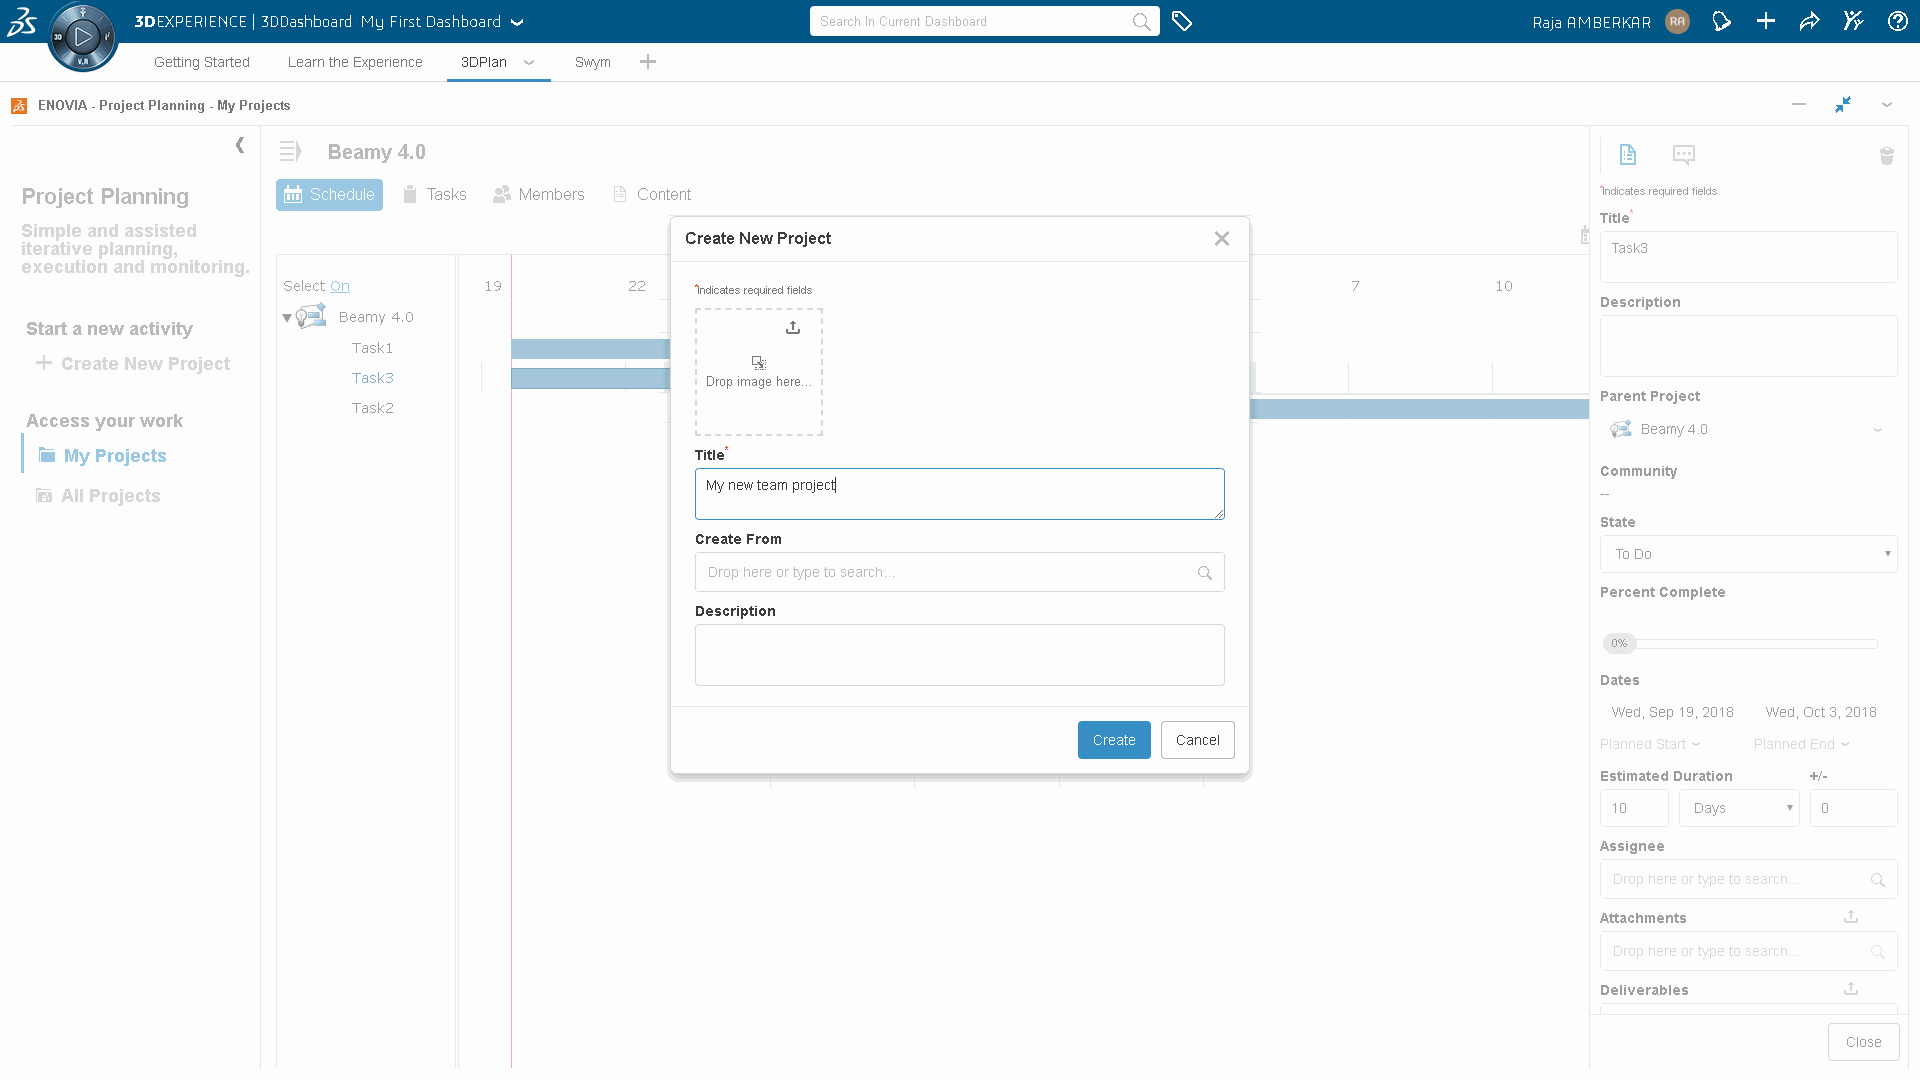
Task: Switch to the Swym tab
Action: point(592,62)
